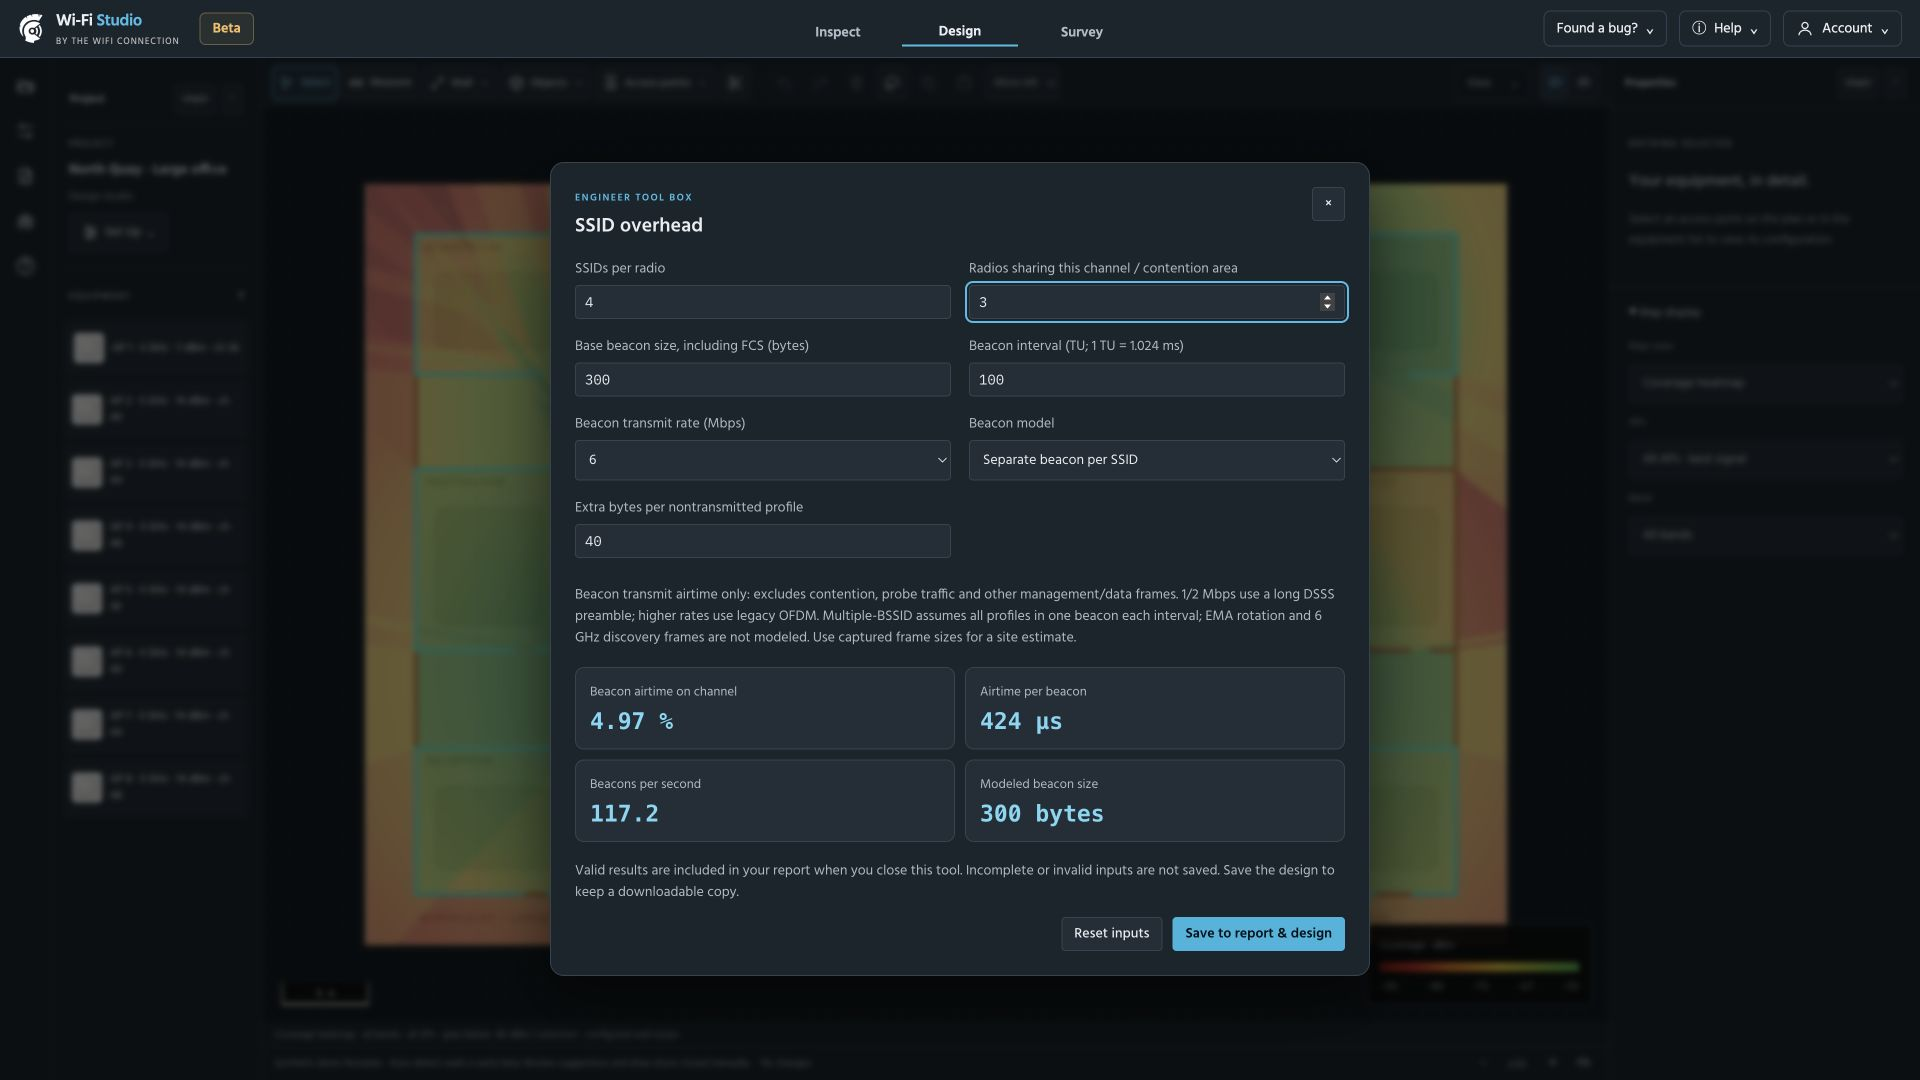Click the Beta badge
The height and width of the screenshot is (1080, 1920).
226,29
